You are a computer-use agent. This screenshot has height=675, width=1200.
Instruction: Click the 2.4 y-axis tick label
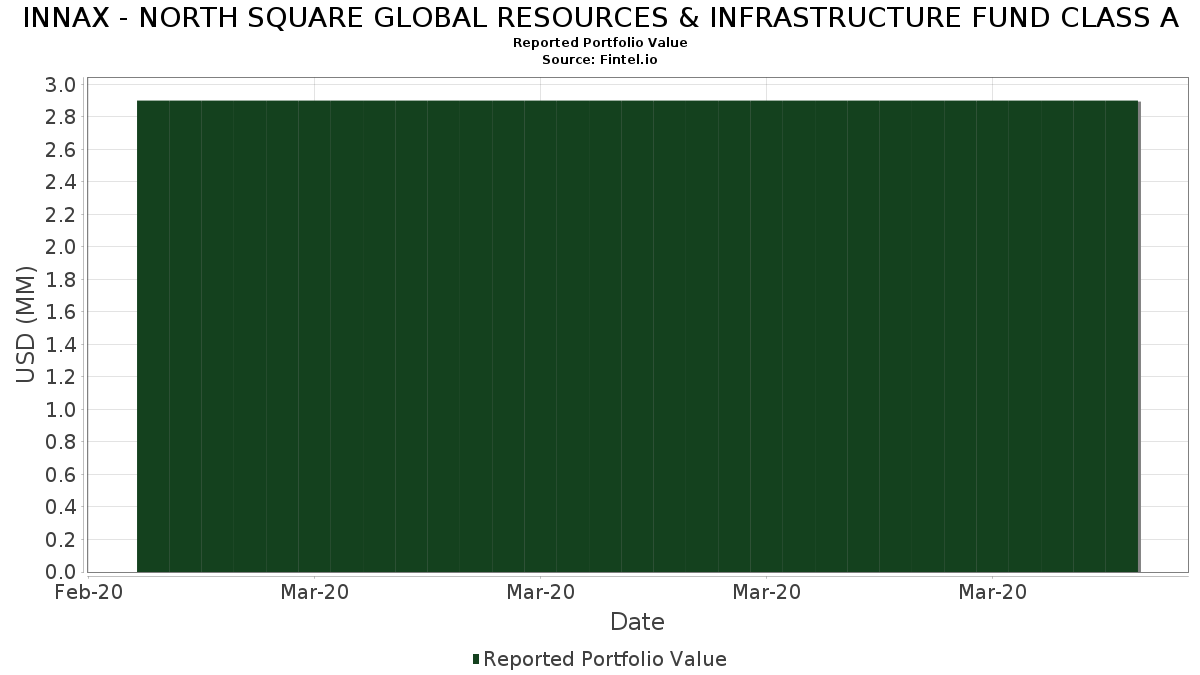(x=61, y=182)
